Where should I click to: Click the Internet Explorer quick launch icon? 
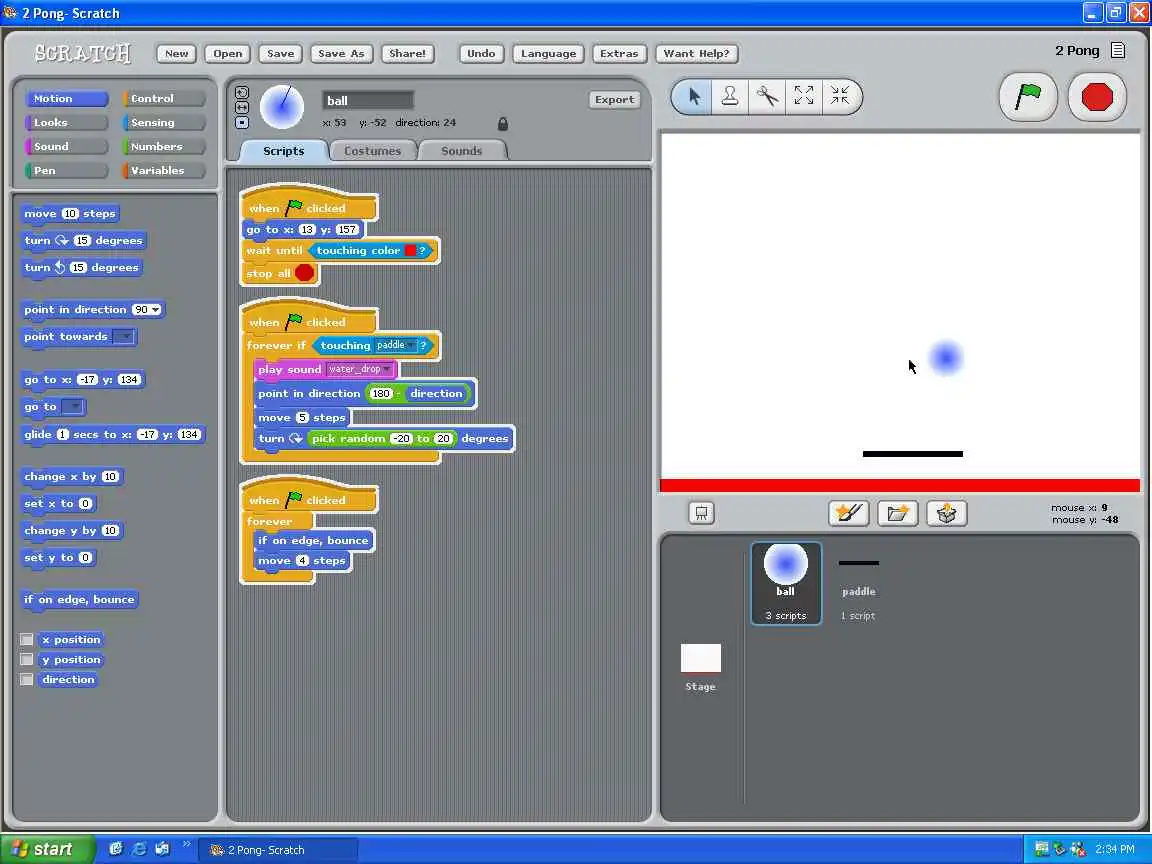click(139, 849)
